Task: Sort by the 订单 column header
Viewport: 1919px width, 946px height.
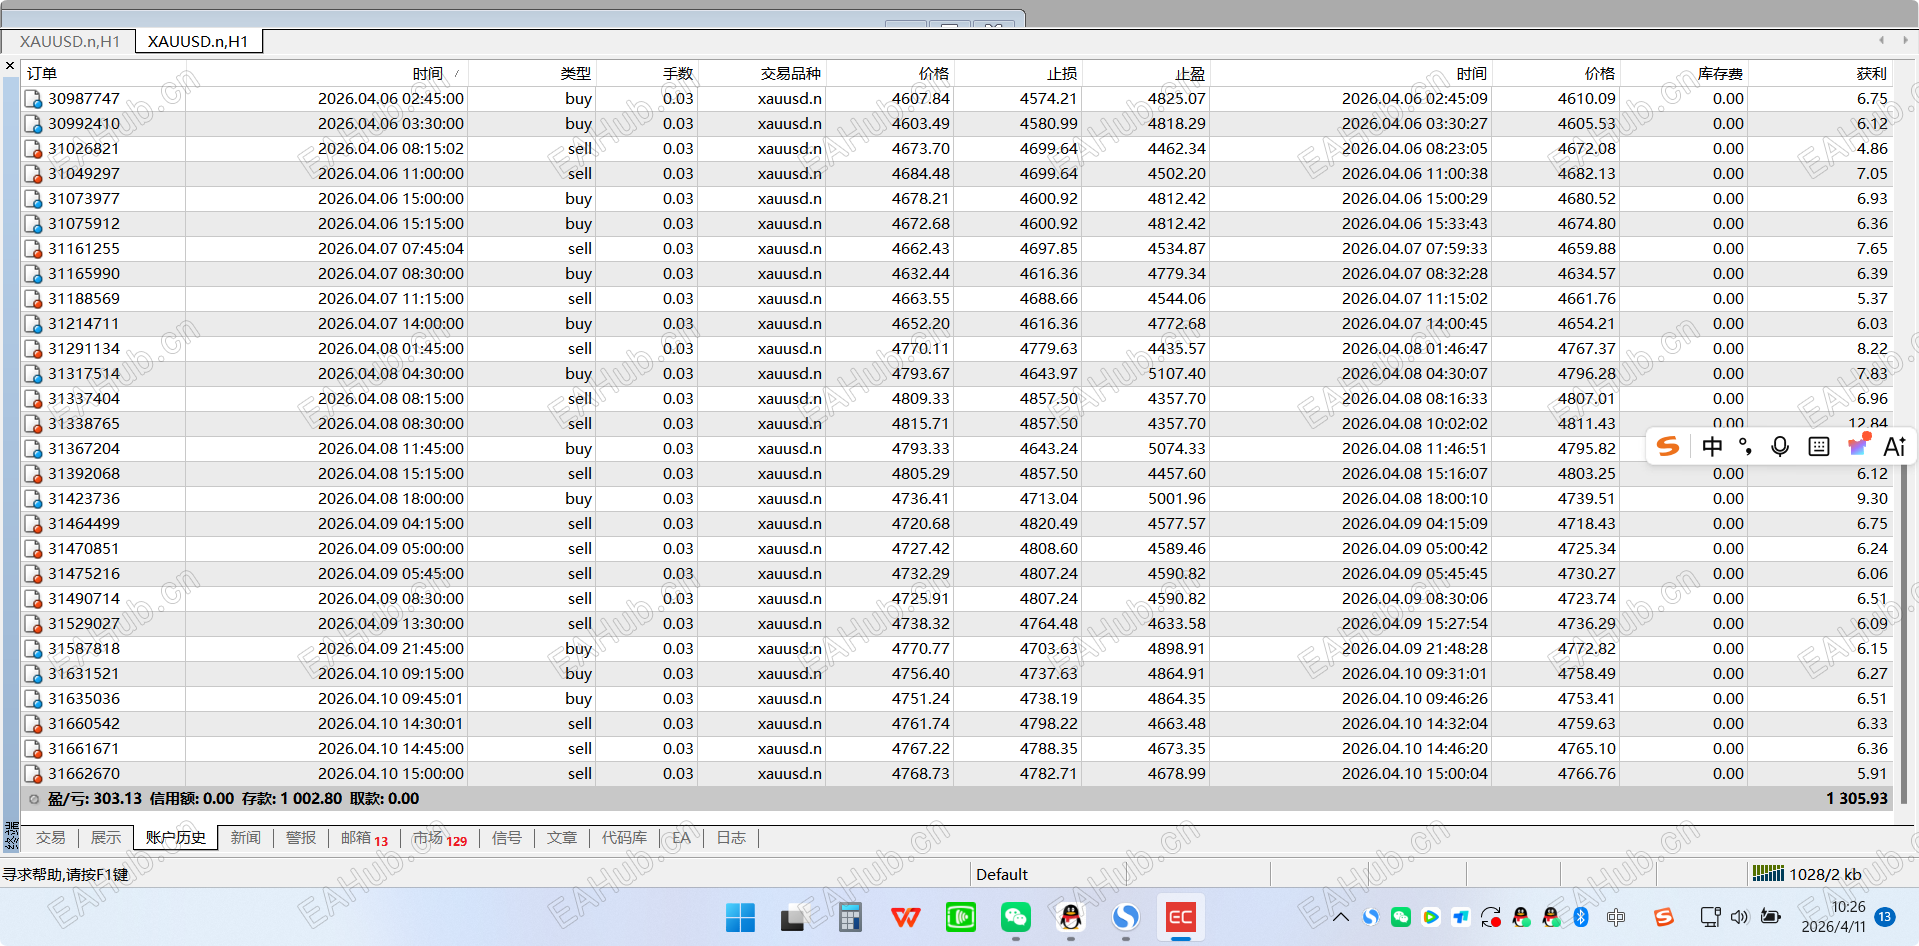Action: [103, 73]
